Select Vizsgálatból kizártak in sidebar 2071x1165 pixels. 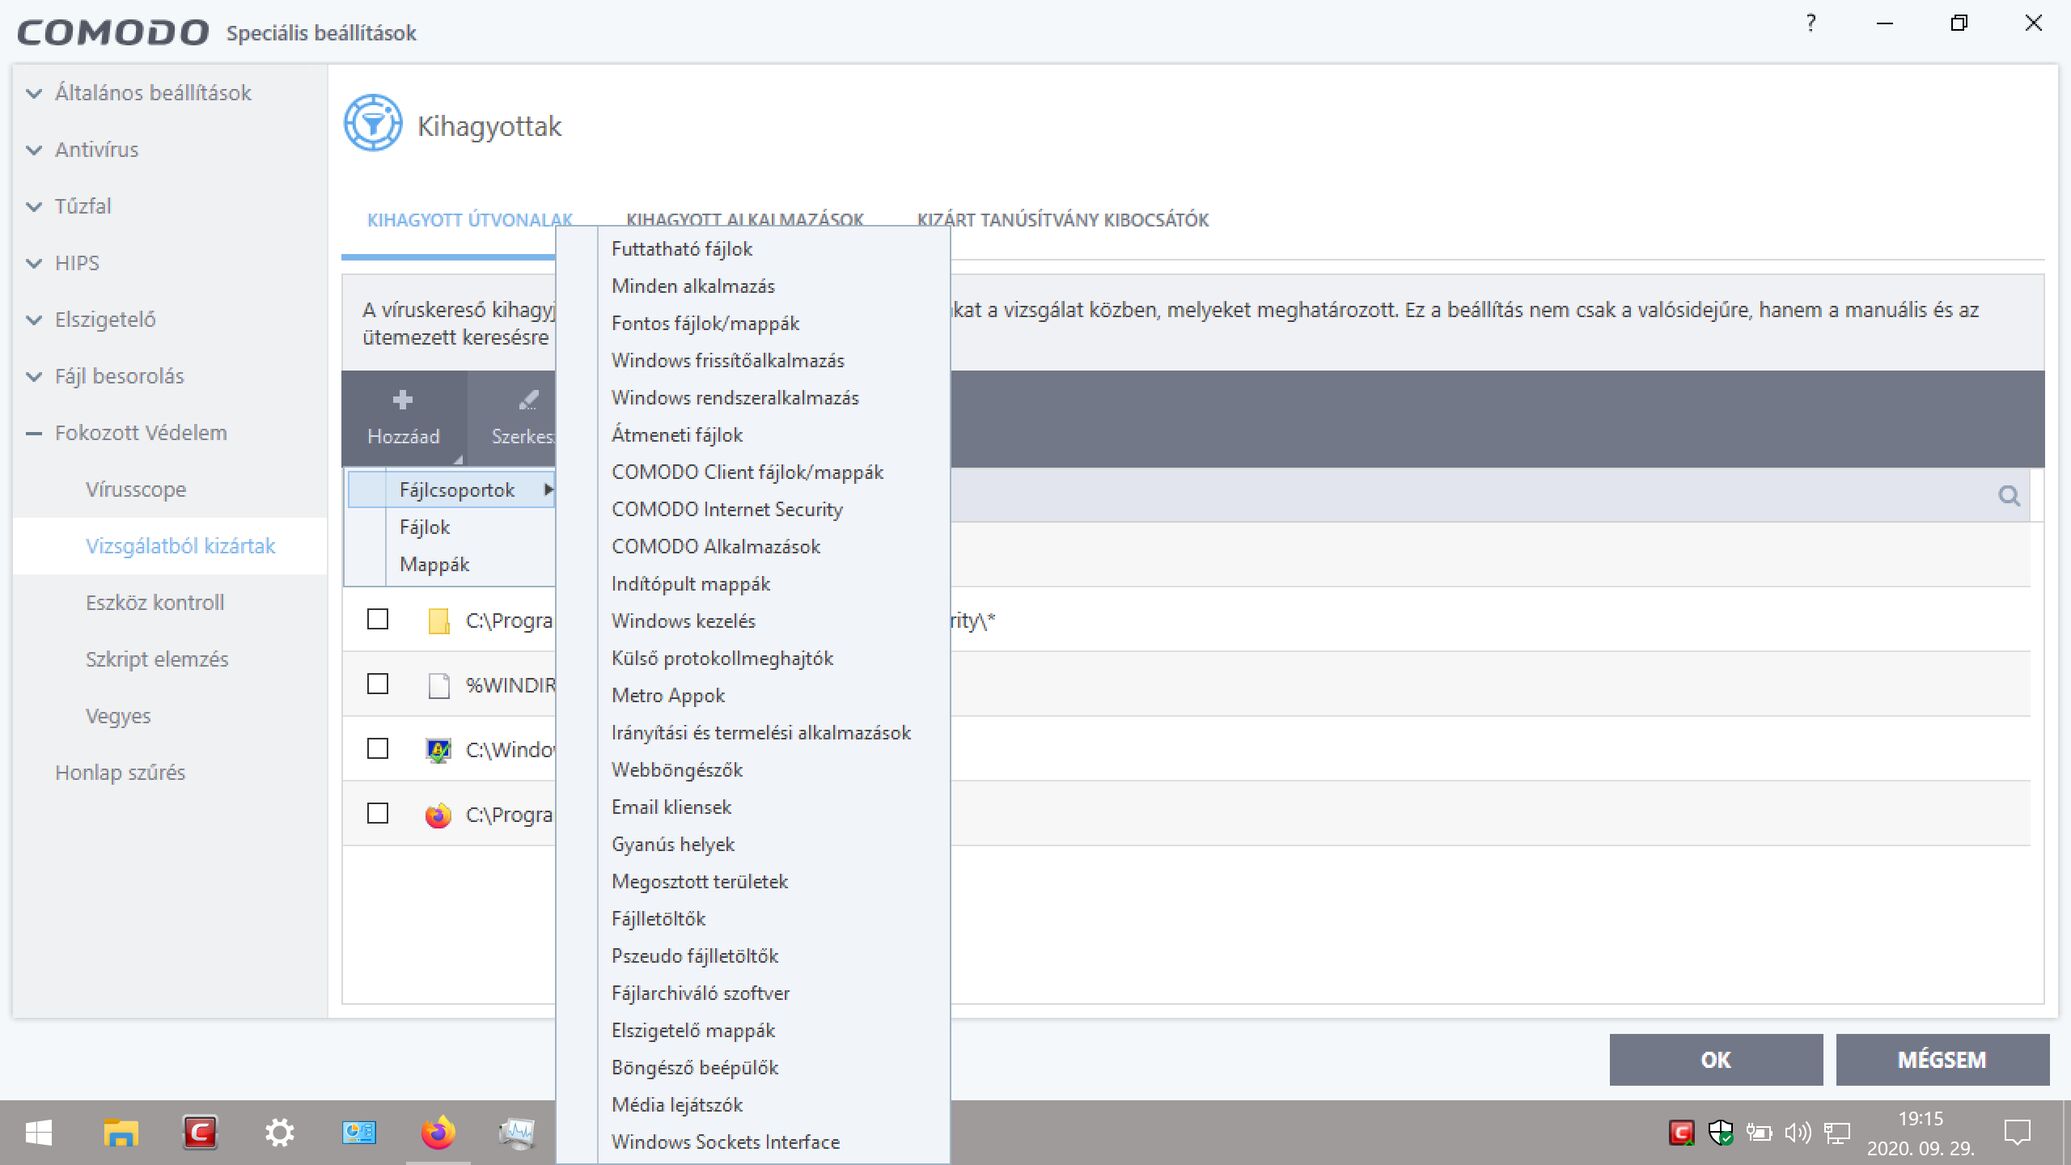(180, 546)
